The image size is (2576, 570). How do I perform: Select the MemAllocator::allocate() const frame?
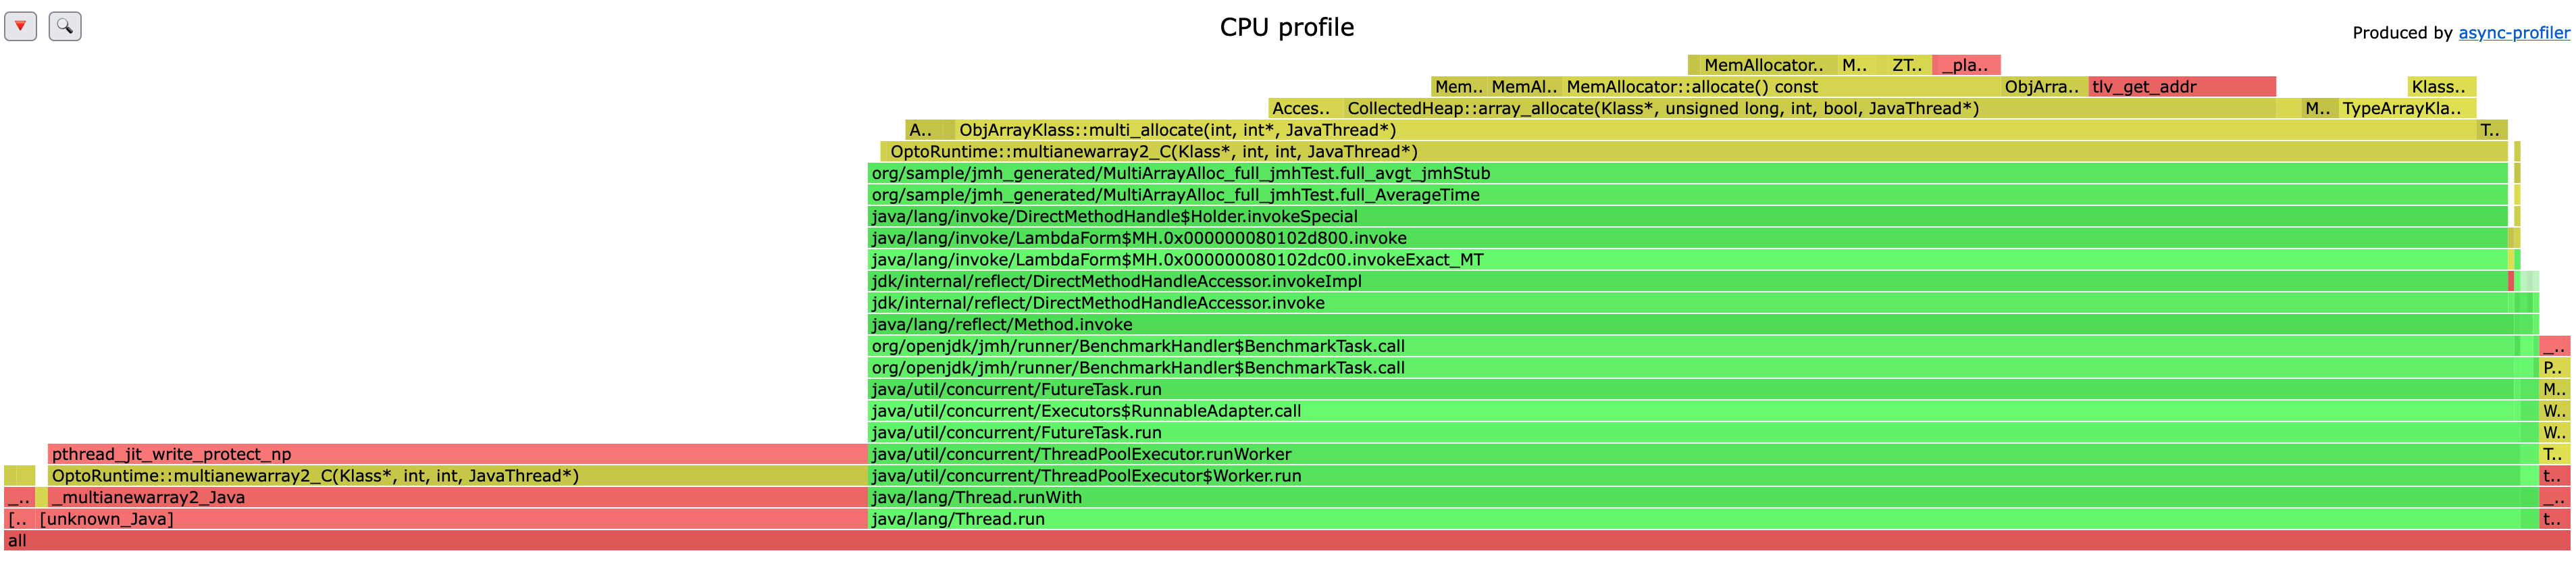1780,87
